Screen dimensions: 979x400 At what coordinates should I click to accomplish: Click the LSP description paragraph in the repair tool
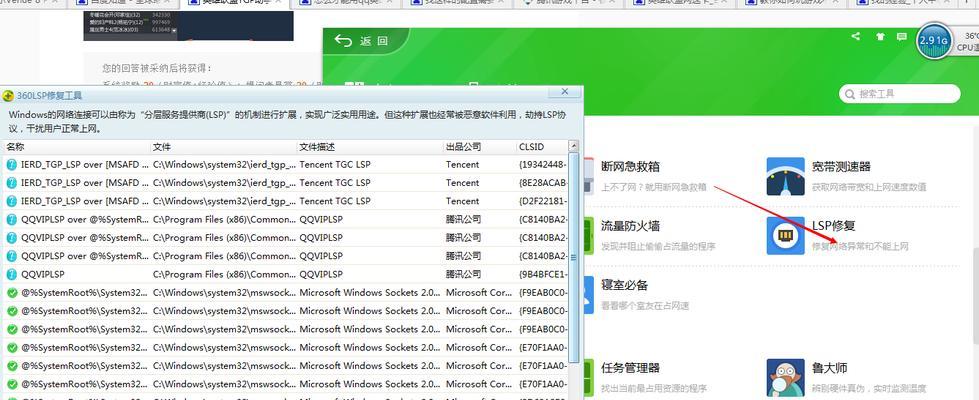[288, 122]
